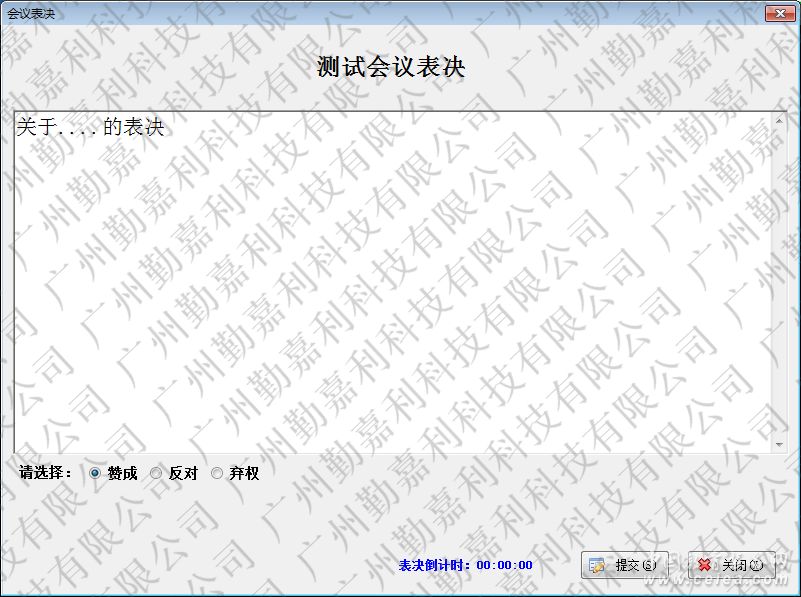Click the scrollbar down arrow in text area
This screenshot has height=597, width=801.
tap(779, 443)
